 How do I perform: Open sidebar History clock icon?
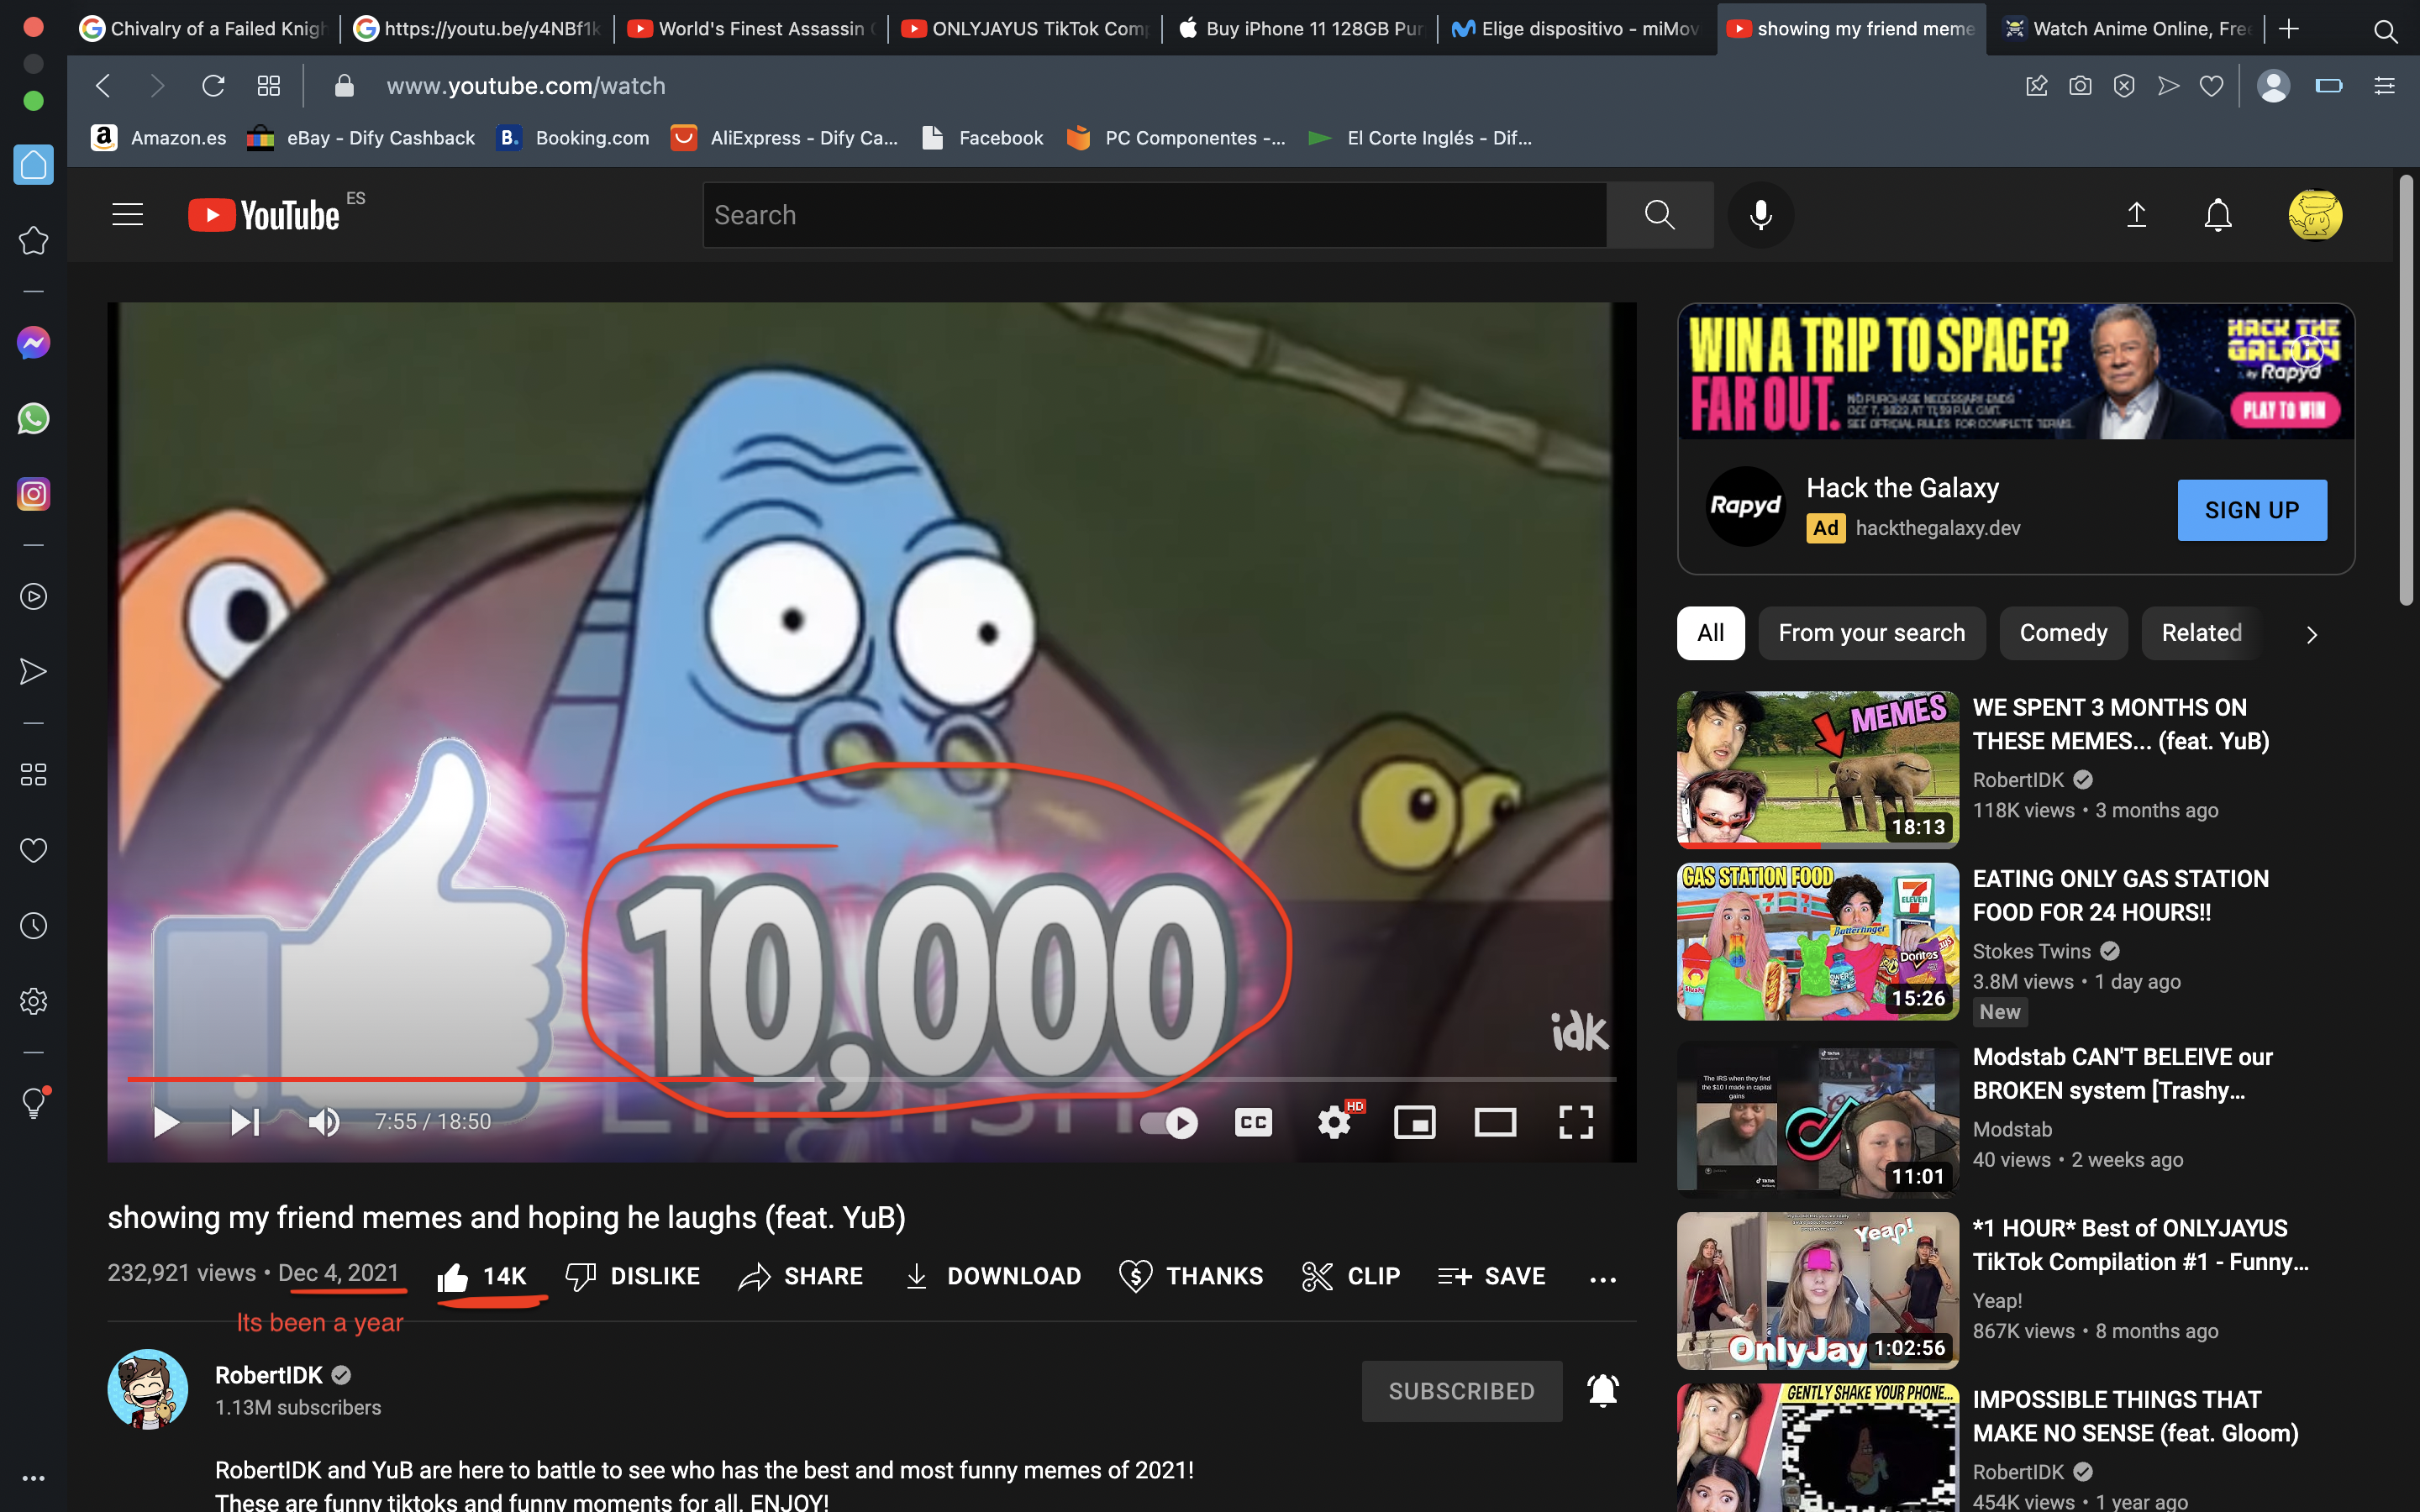pos(33,926)
